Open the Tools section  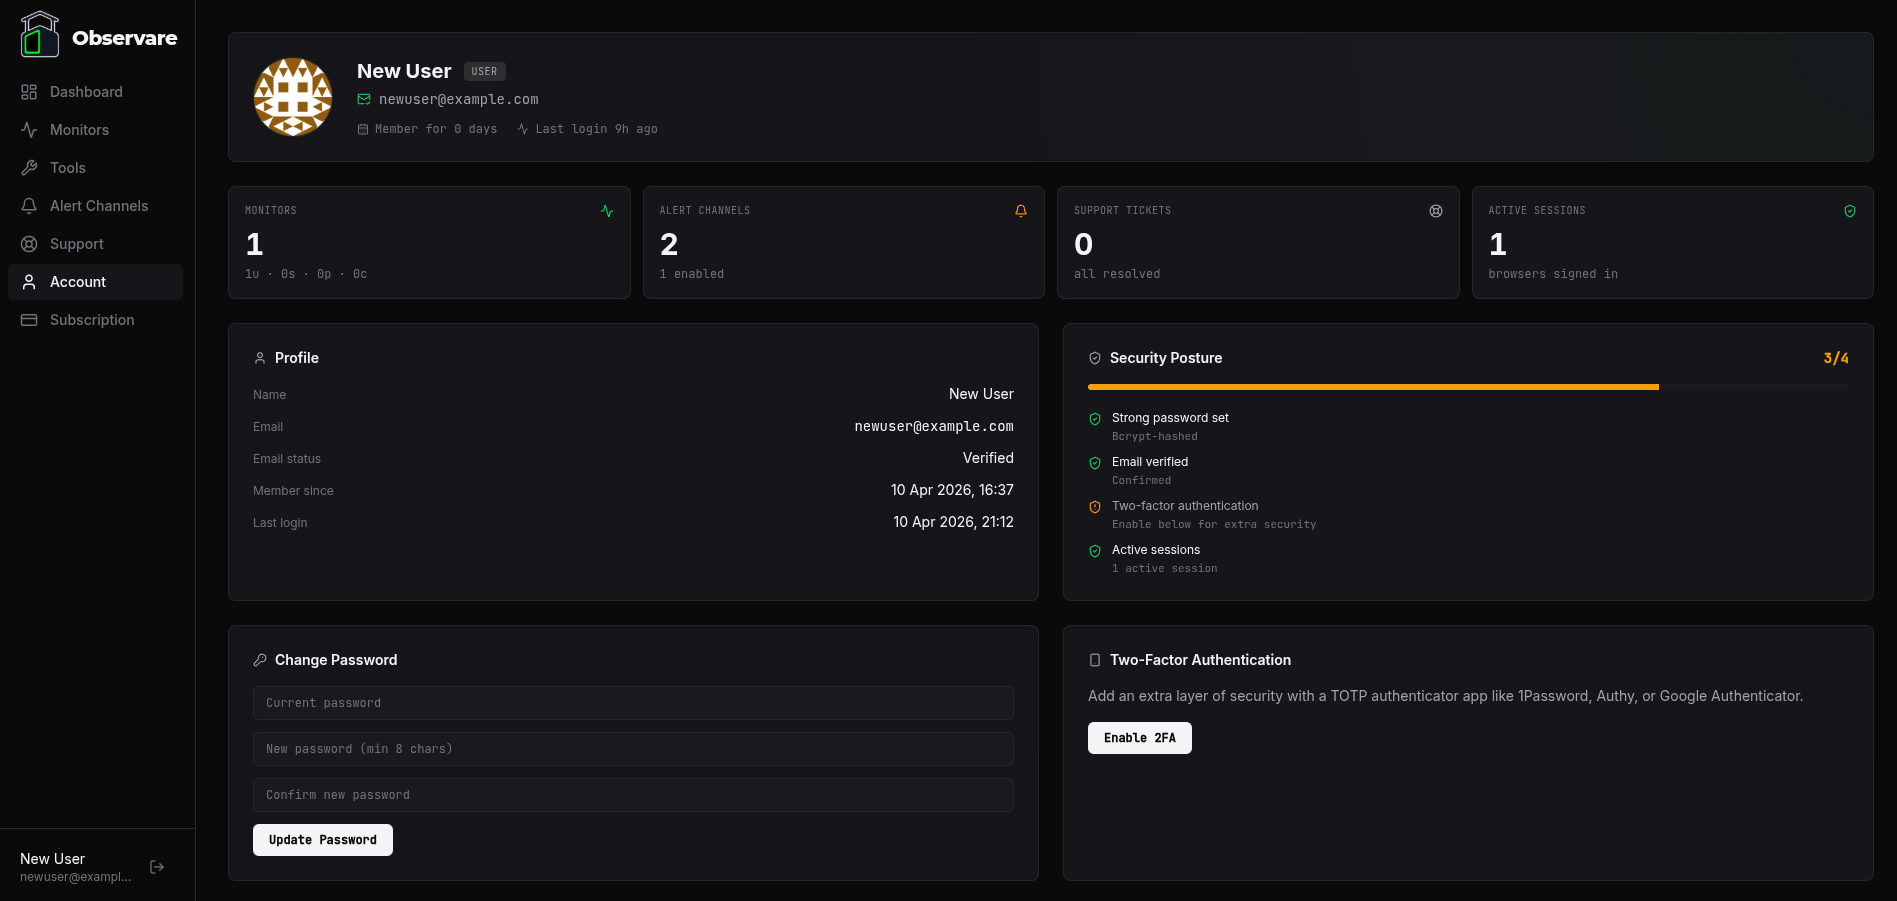[x=67, y=167]
